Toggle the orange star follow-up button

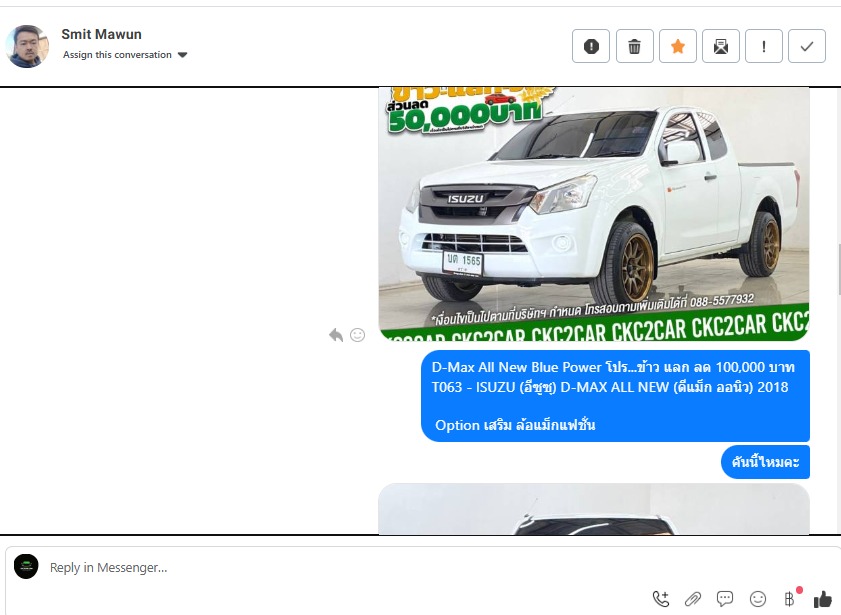pyautogui.click(x=677, y=46)
